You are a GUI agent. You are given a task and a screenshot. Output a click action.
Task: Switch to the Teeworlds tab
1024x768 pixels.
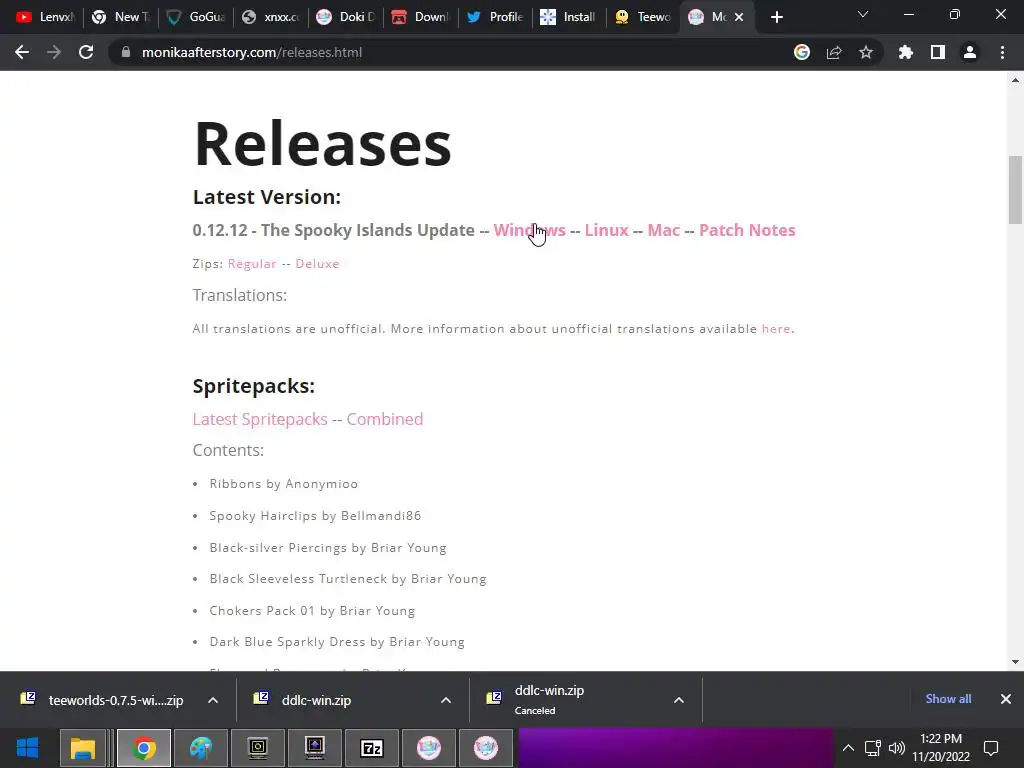tap(645, 17)
